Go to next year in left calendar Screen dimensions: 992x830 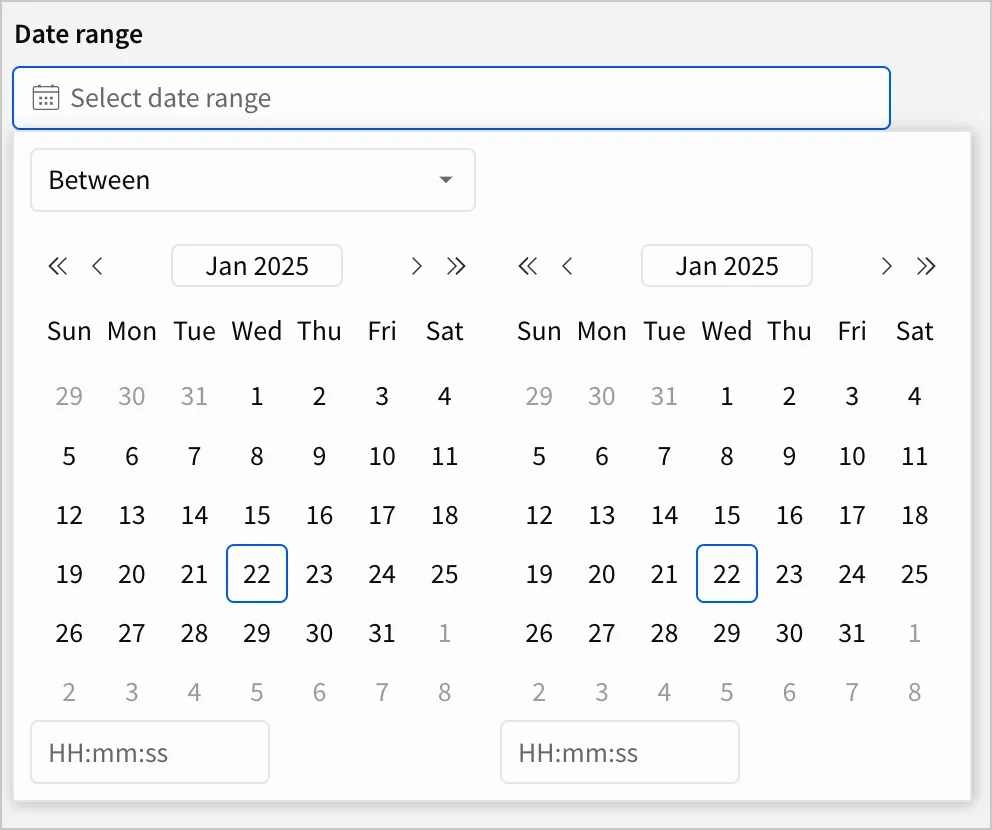tap(456, 266)
